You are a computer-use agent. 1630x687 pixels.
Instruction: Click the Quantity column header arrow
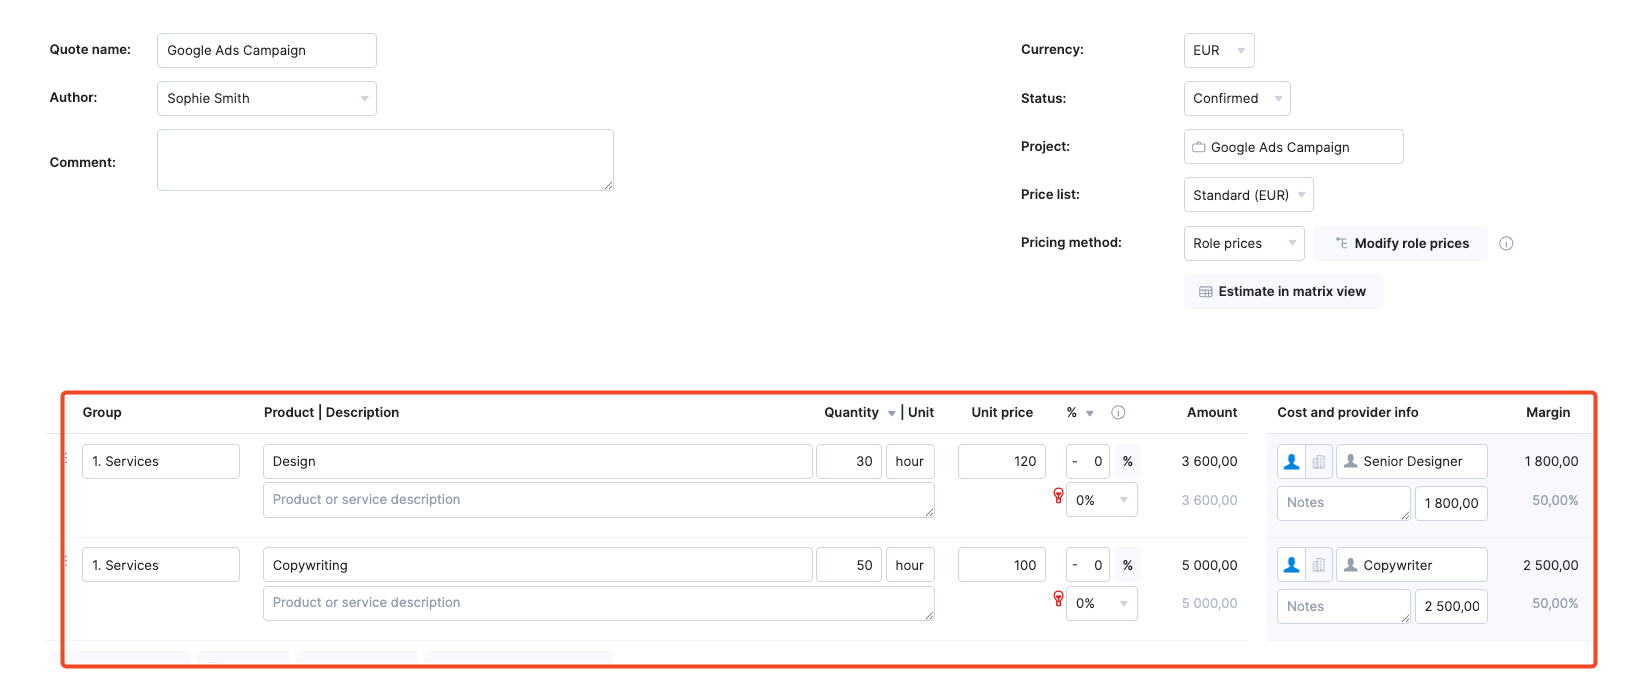tap(891, 413)
